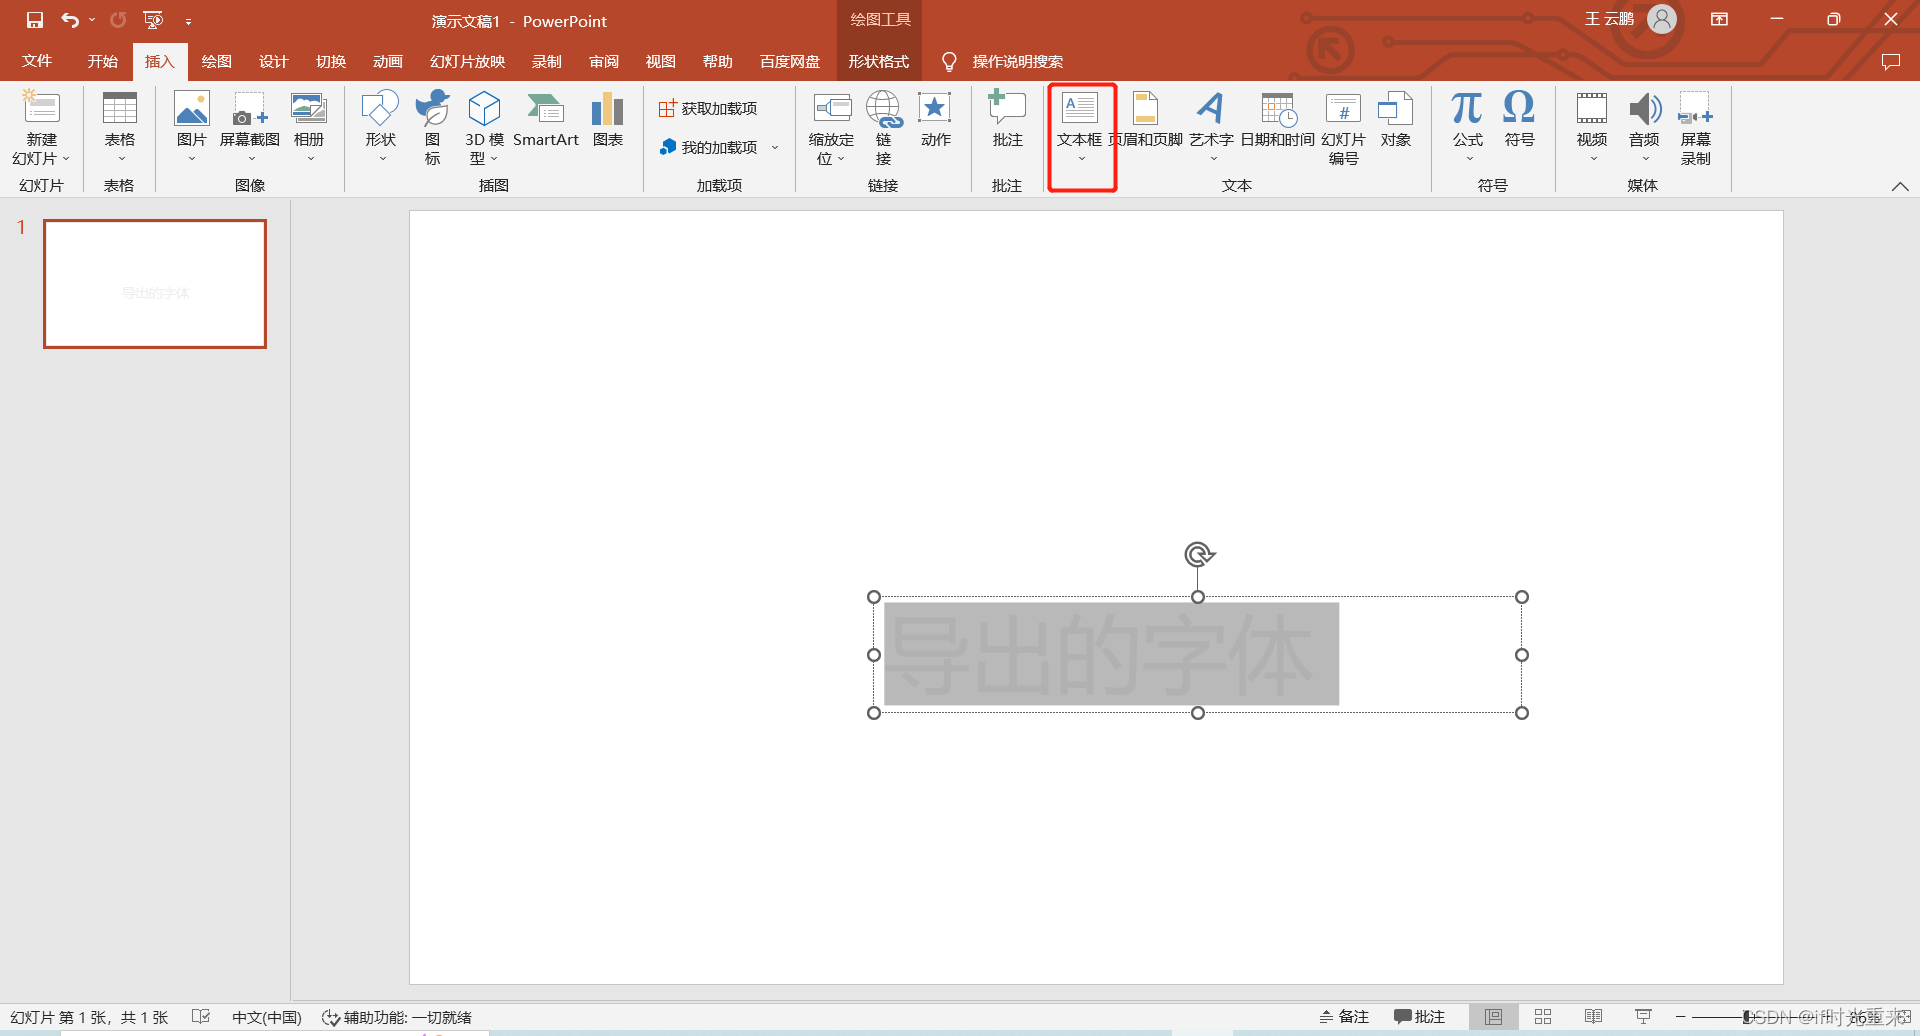The image size is (1920, 1036).
Task: Collapse the ribbon with the chevron
Action: tap(1900, 186)
